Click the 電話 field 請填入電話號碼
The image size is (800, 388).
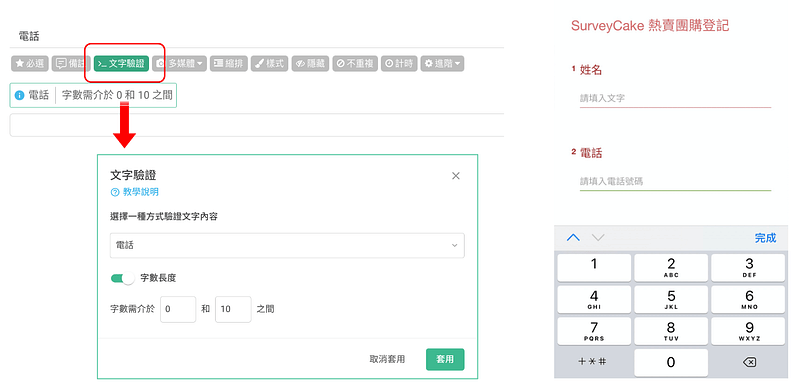click(675, 181)
